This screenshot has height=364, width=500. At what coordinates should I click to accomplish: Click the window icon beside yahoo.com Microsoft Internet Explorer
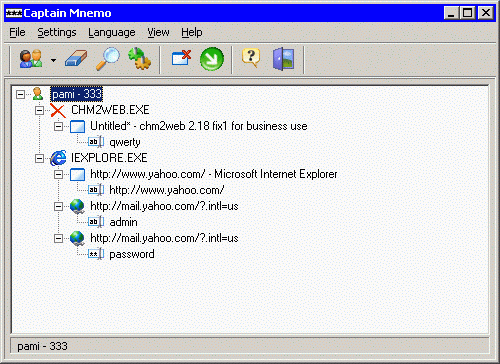pos(77,175)
